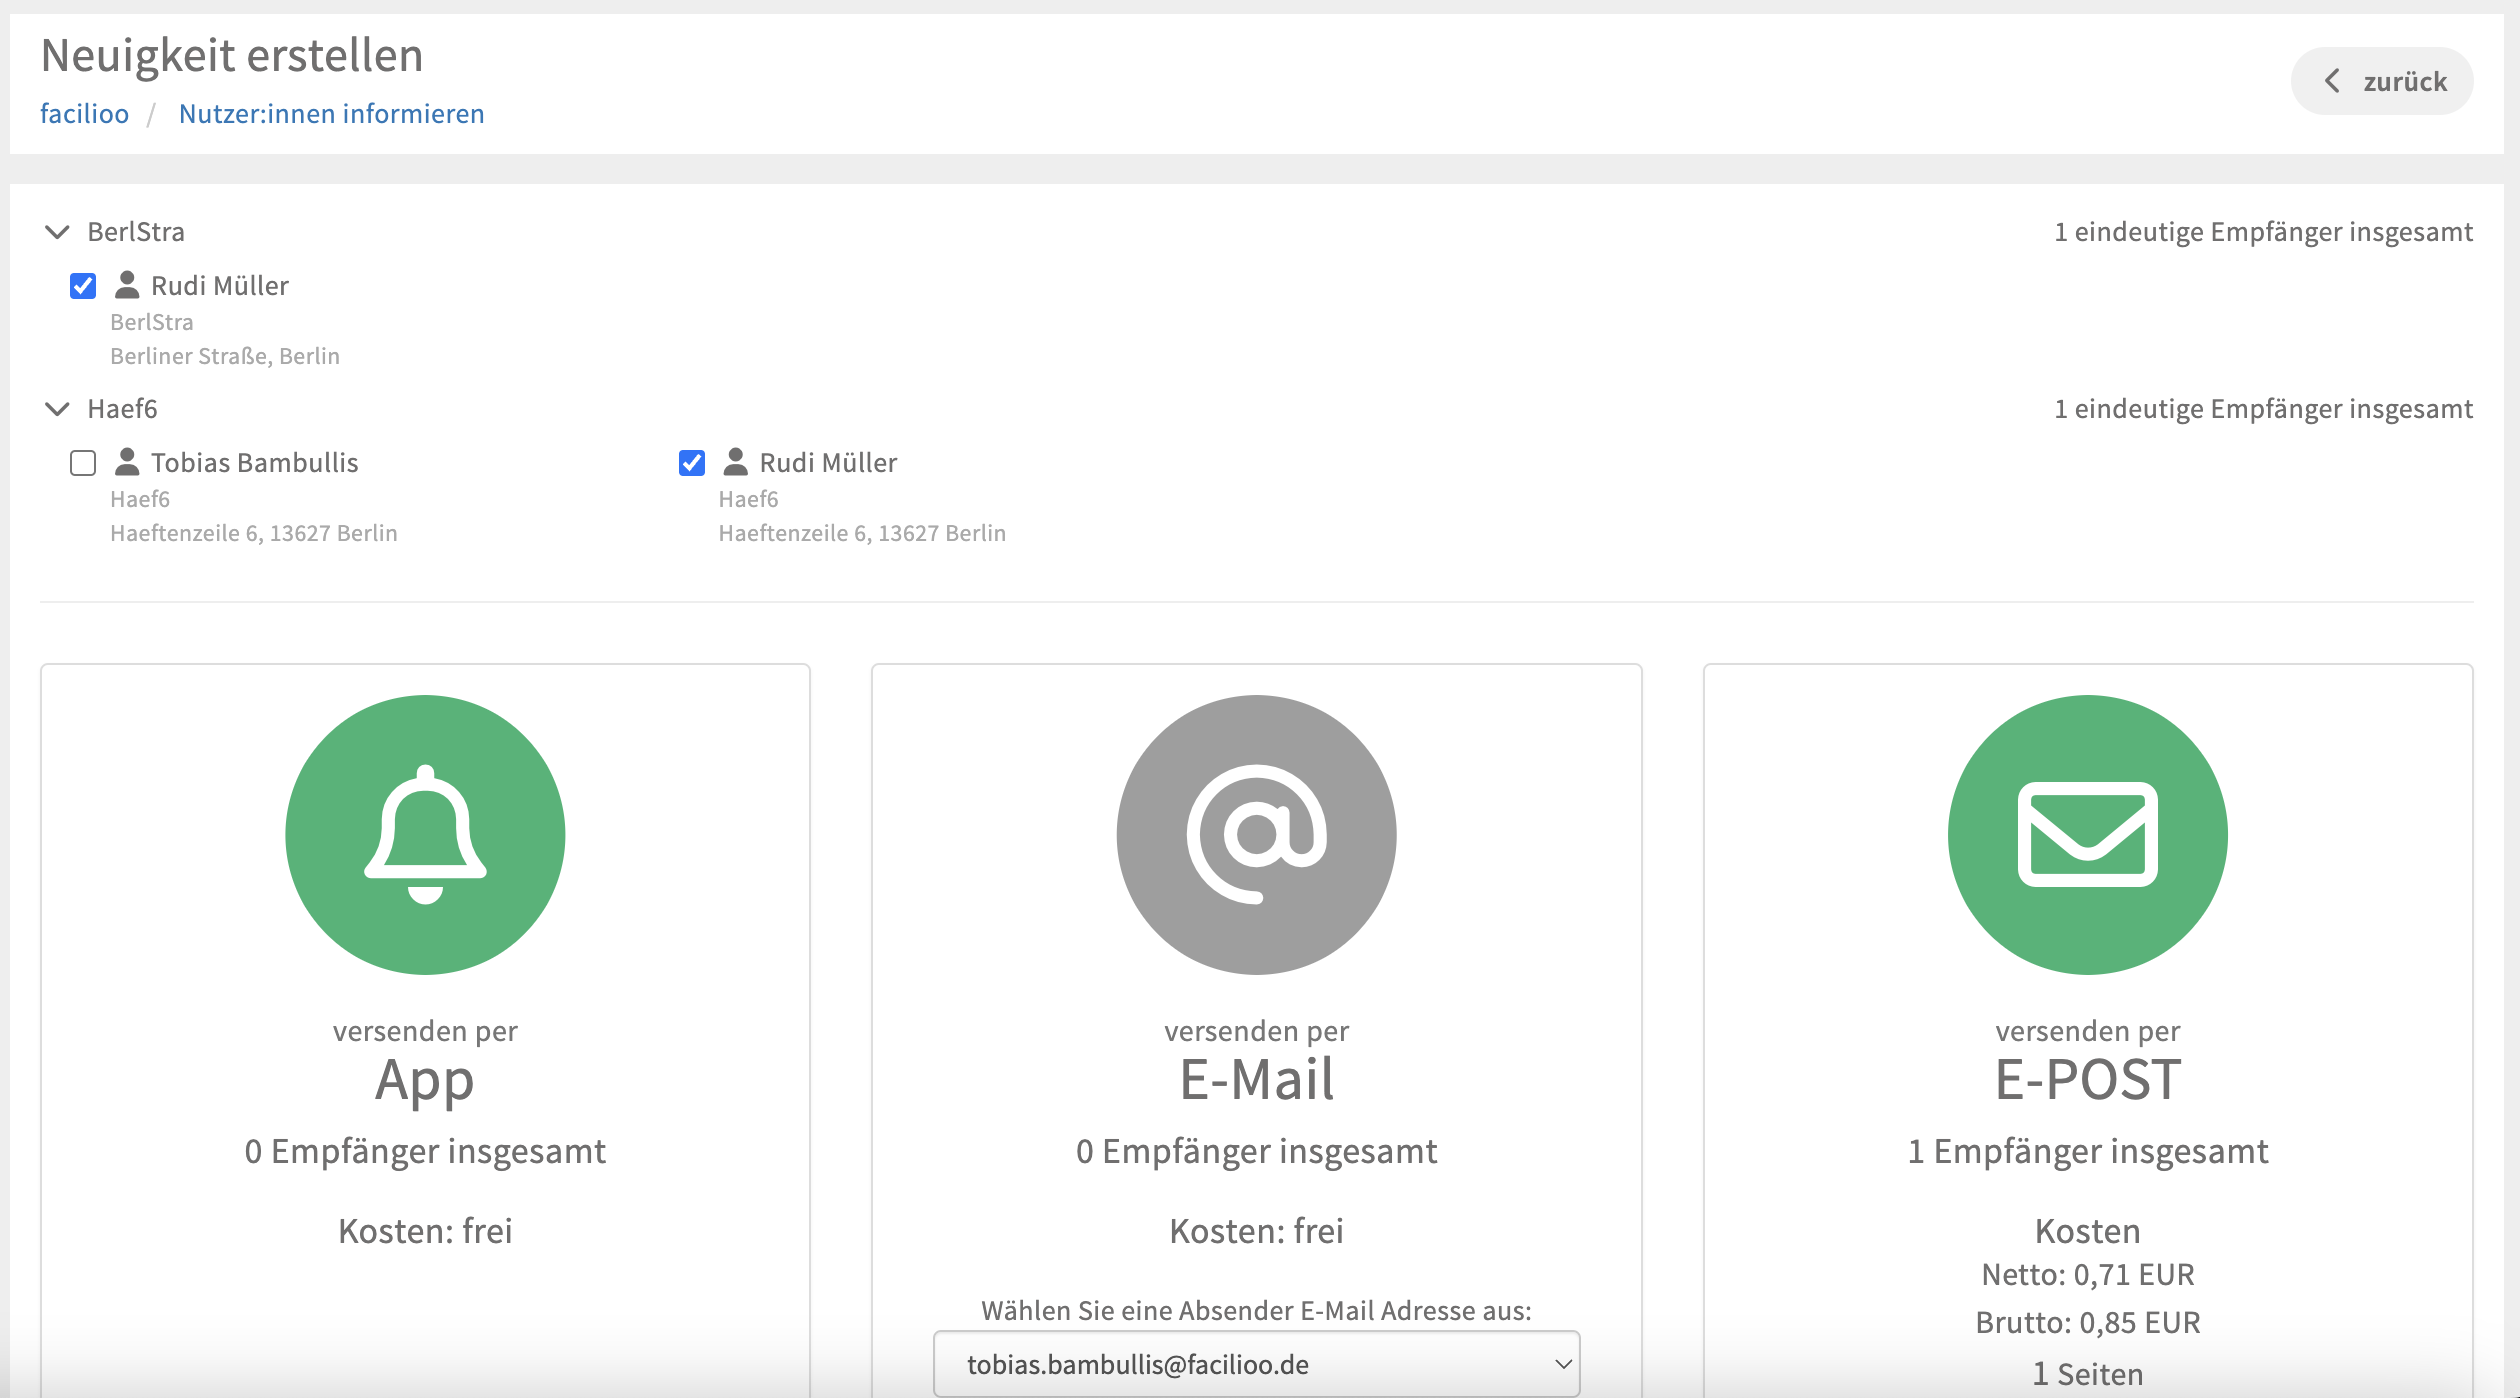This screenshot has height=1398, width=2520.
Task: Go to Nutzer:innen informieren breadcrumb
Action: pyautogui.click(x=331, y=114)
